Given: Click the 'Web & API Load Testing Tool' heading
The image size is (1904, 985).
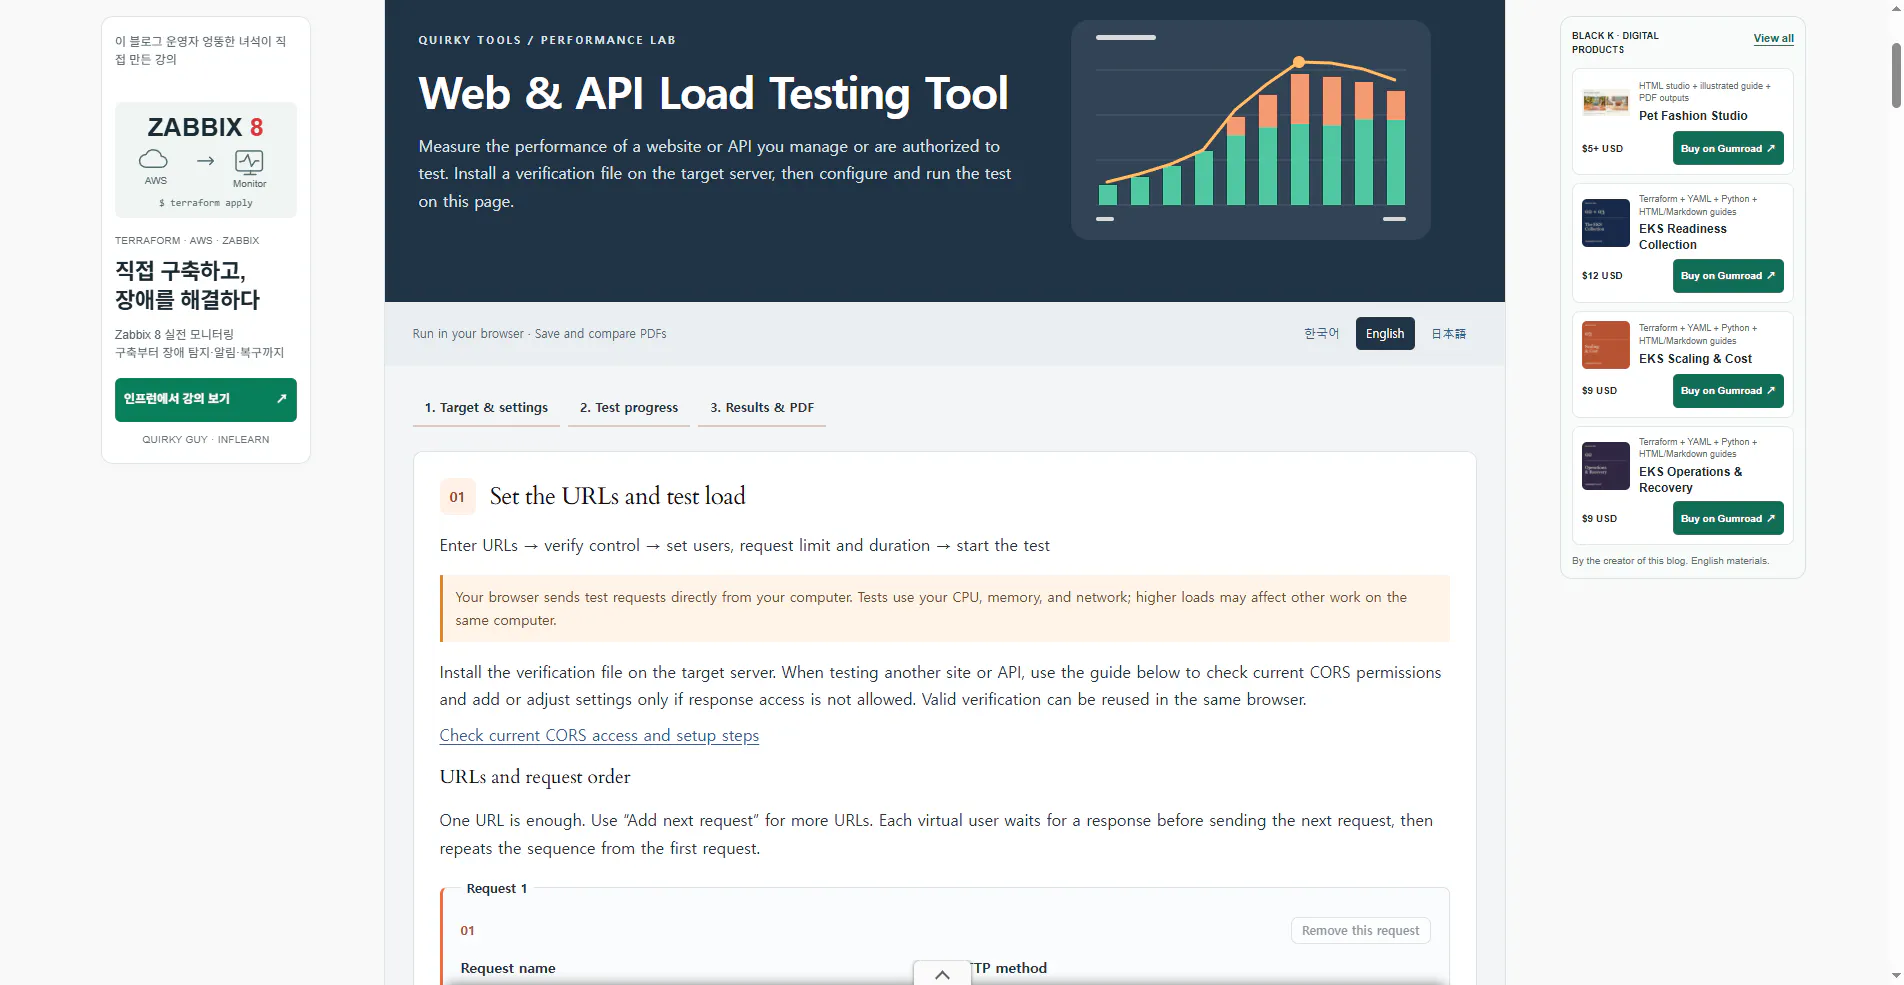Looking at the screenshot, I should (713, 94).
